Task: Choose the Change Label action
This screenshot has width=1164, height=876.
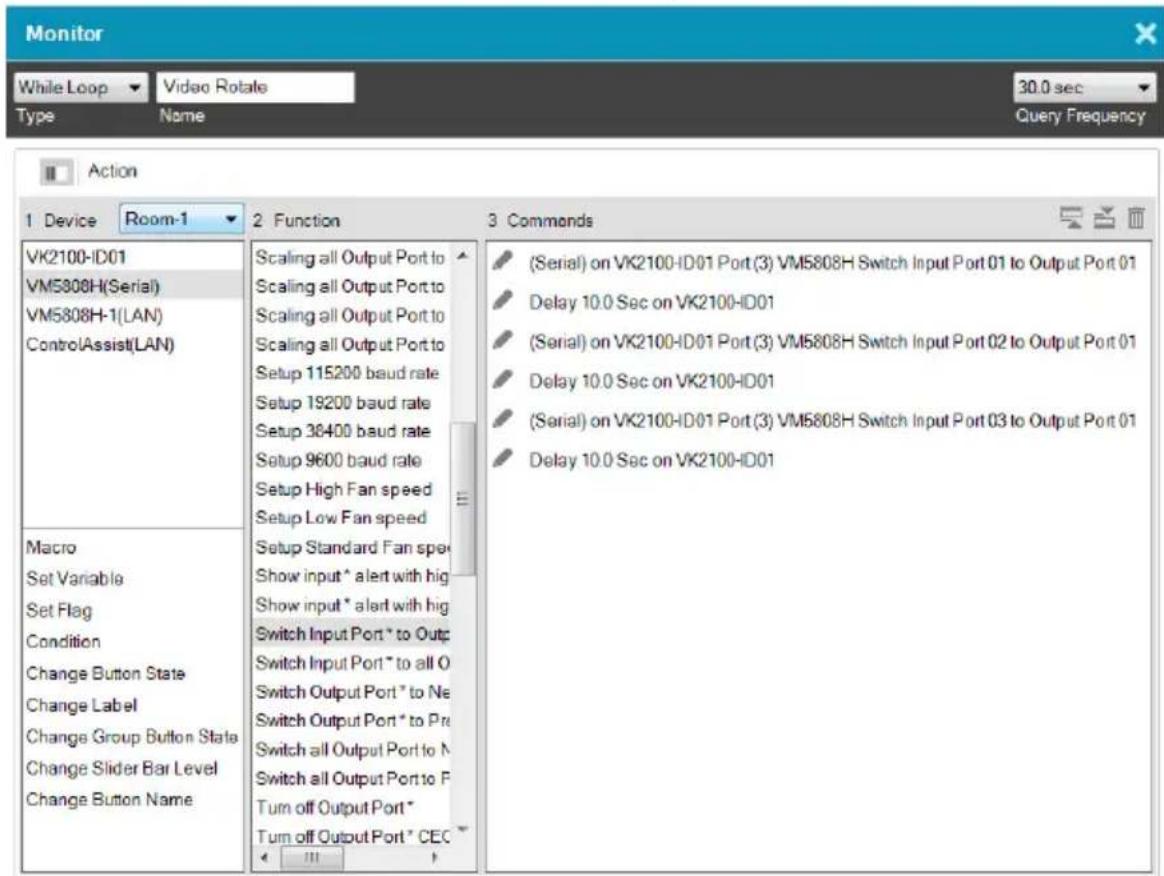Action: [x=82, y=705]
